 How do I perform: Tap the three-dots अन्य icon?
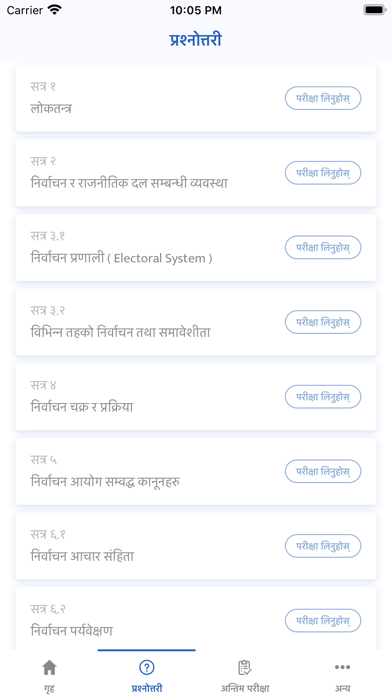[342, 667]
